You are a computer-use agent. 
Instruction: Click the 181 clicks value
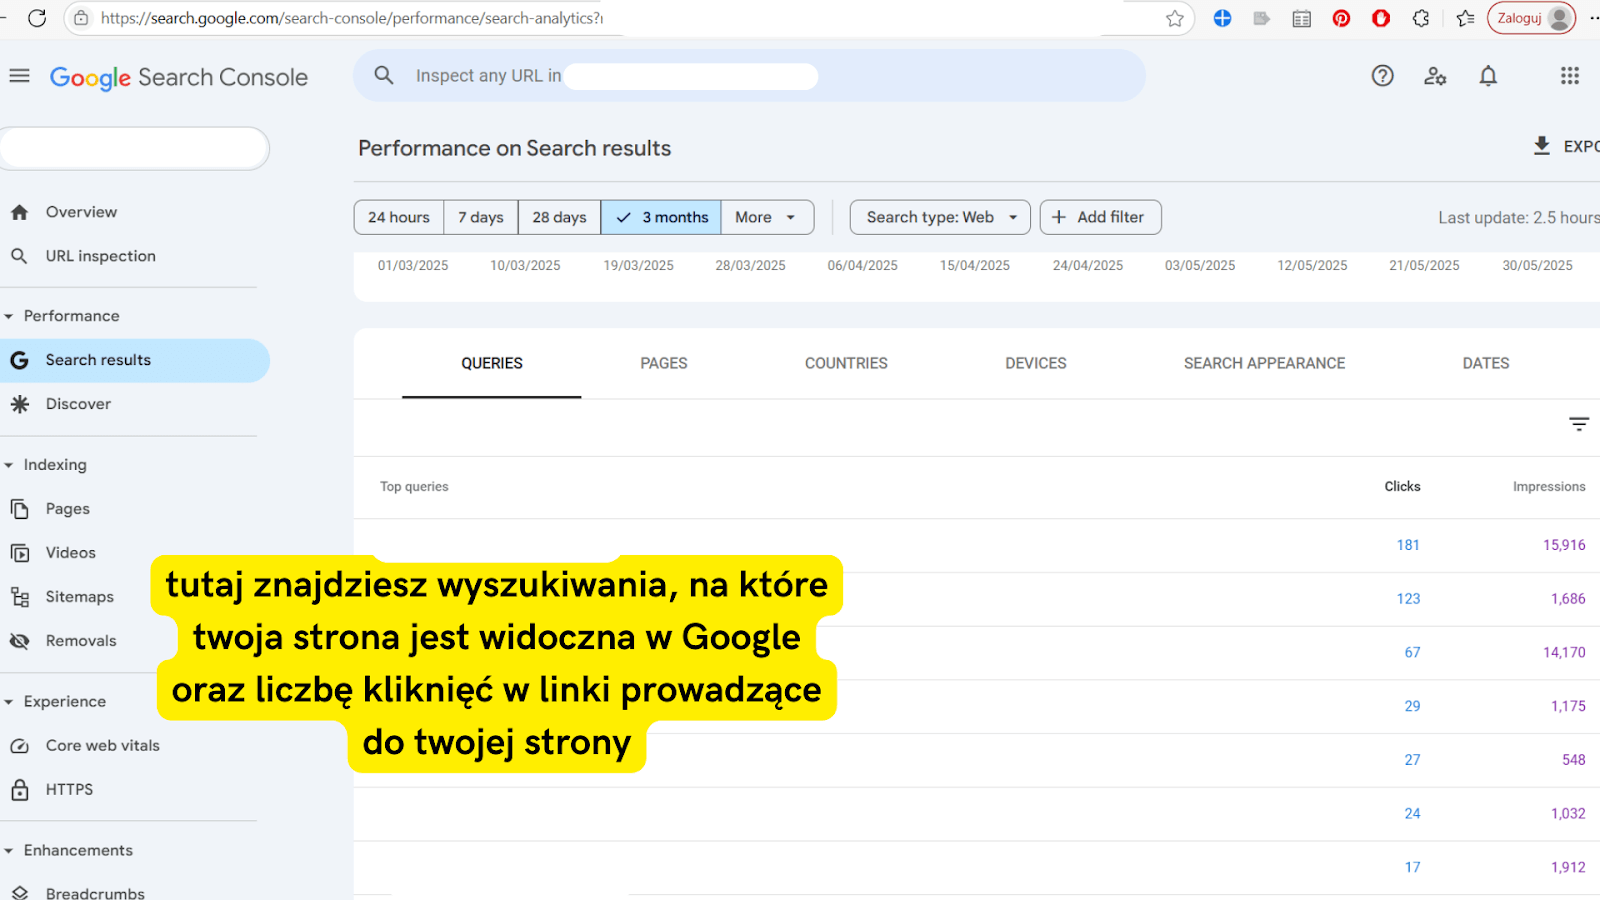pos(1408,545)
